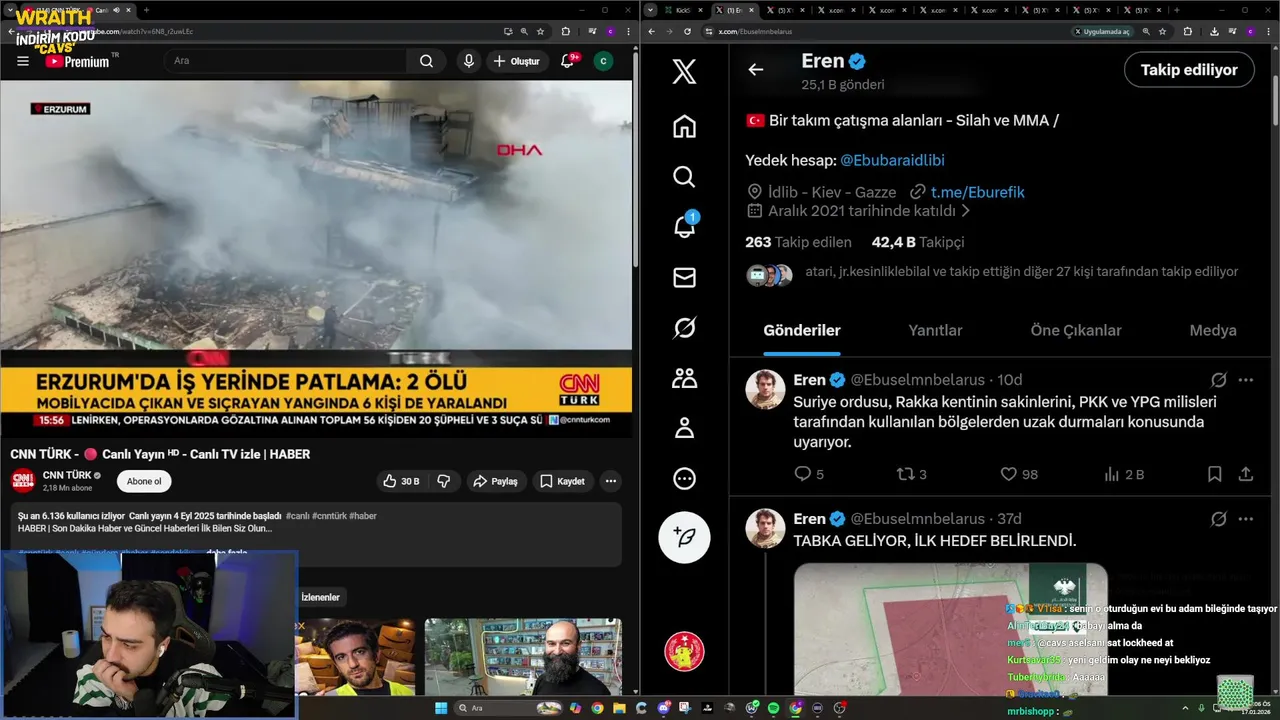Reload the x.com page
Viewport: 1280px width, 720px height.
coord(687,31)
